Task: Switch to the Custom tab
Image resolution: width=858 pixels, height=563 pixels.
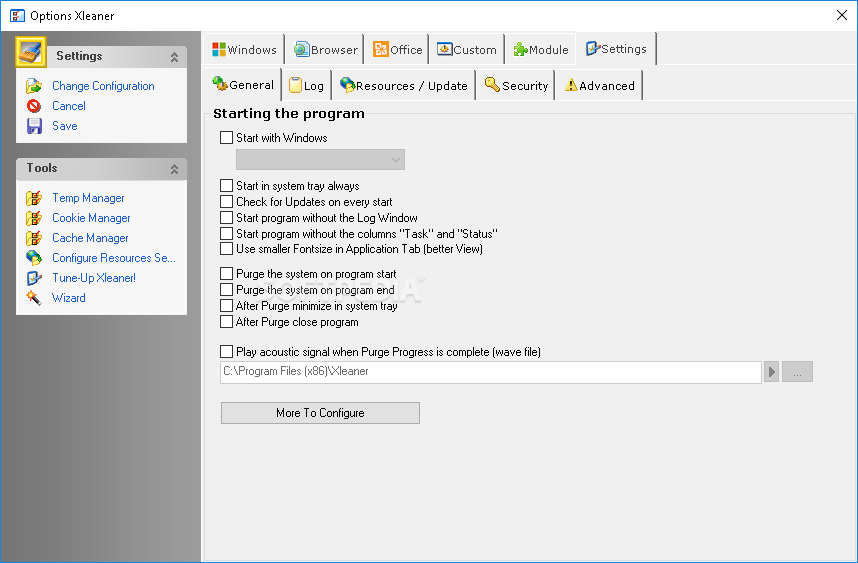Action: click(467, 50)
